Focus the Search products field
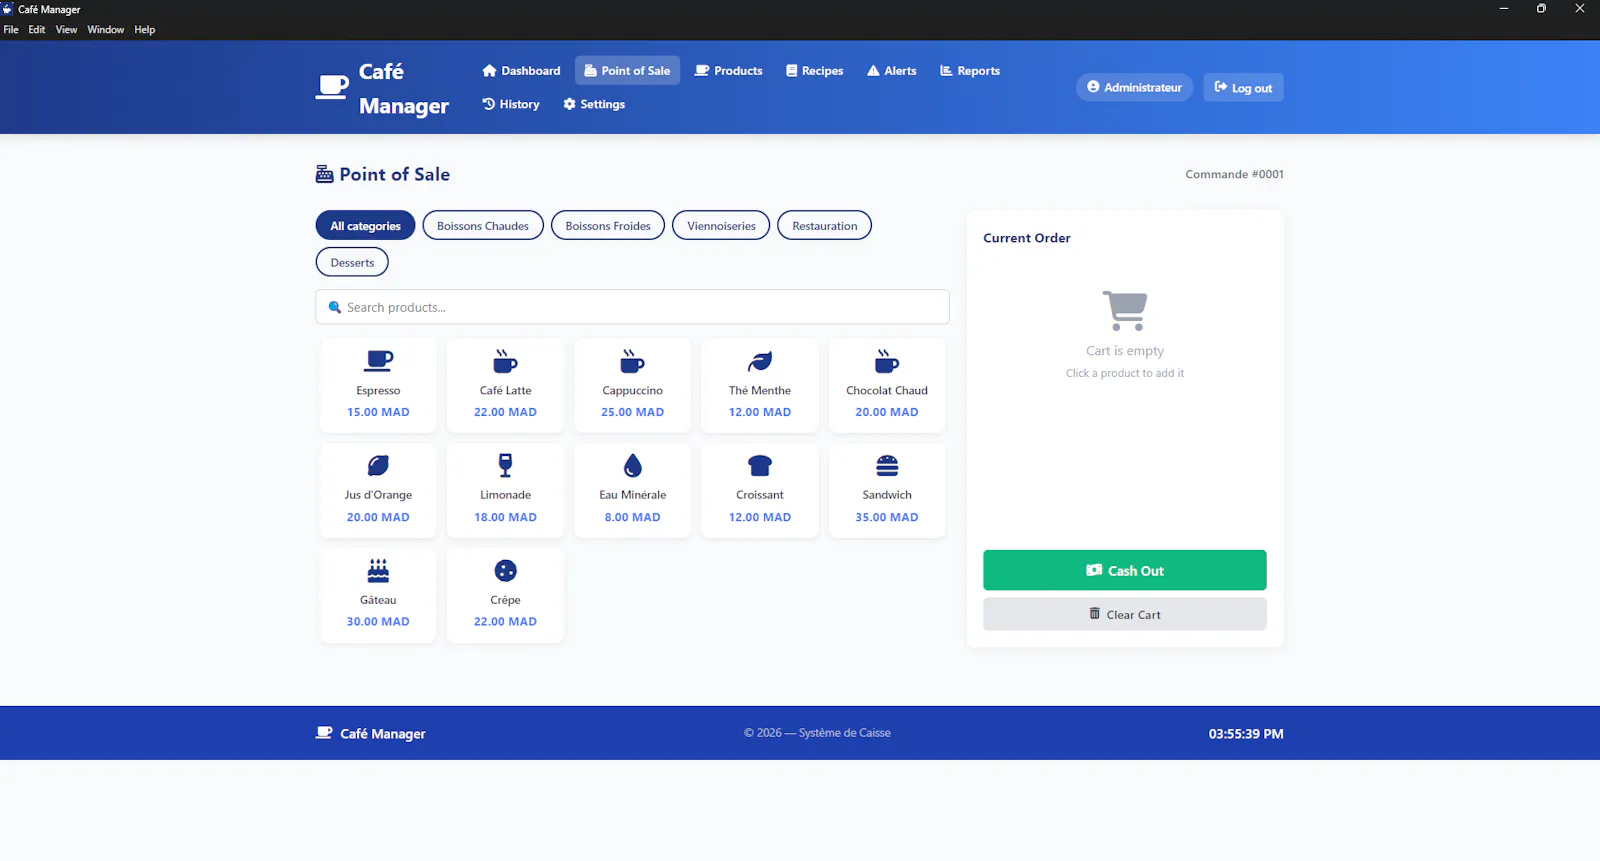 (x=632, y=307)
